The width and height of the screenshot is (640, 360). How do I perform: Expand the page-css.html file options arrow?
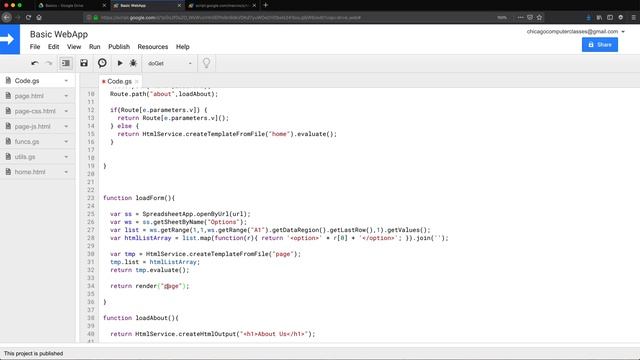(x=66, y=111)
